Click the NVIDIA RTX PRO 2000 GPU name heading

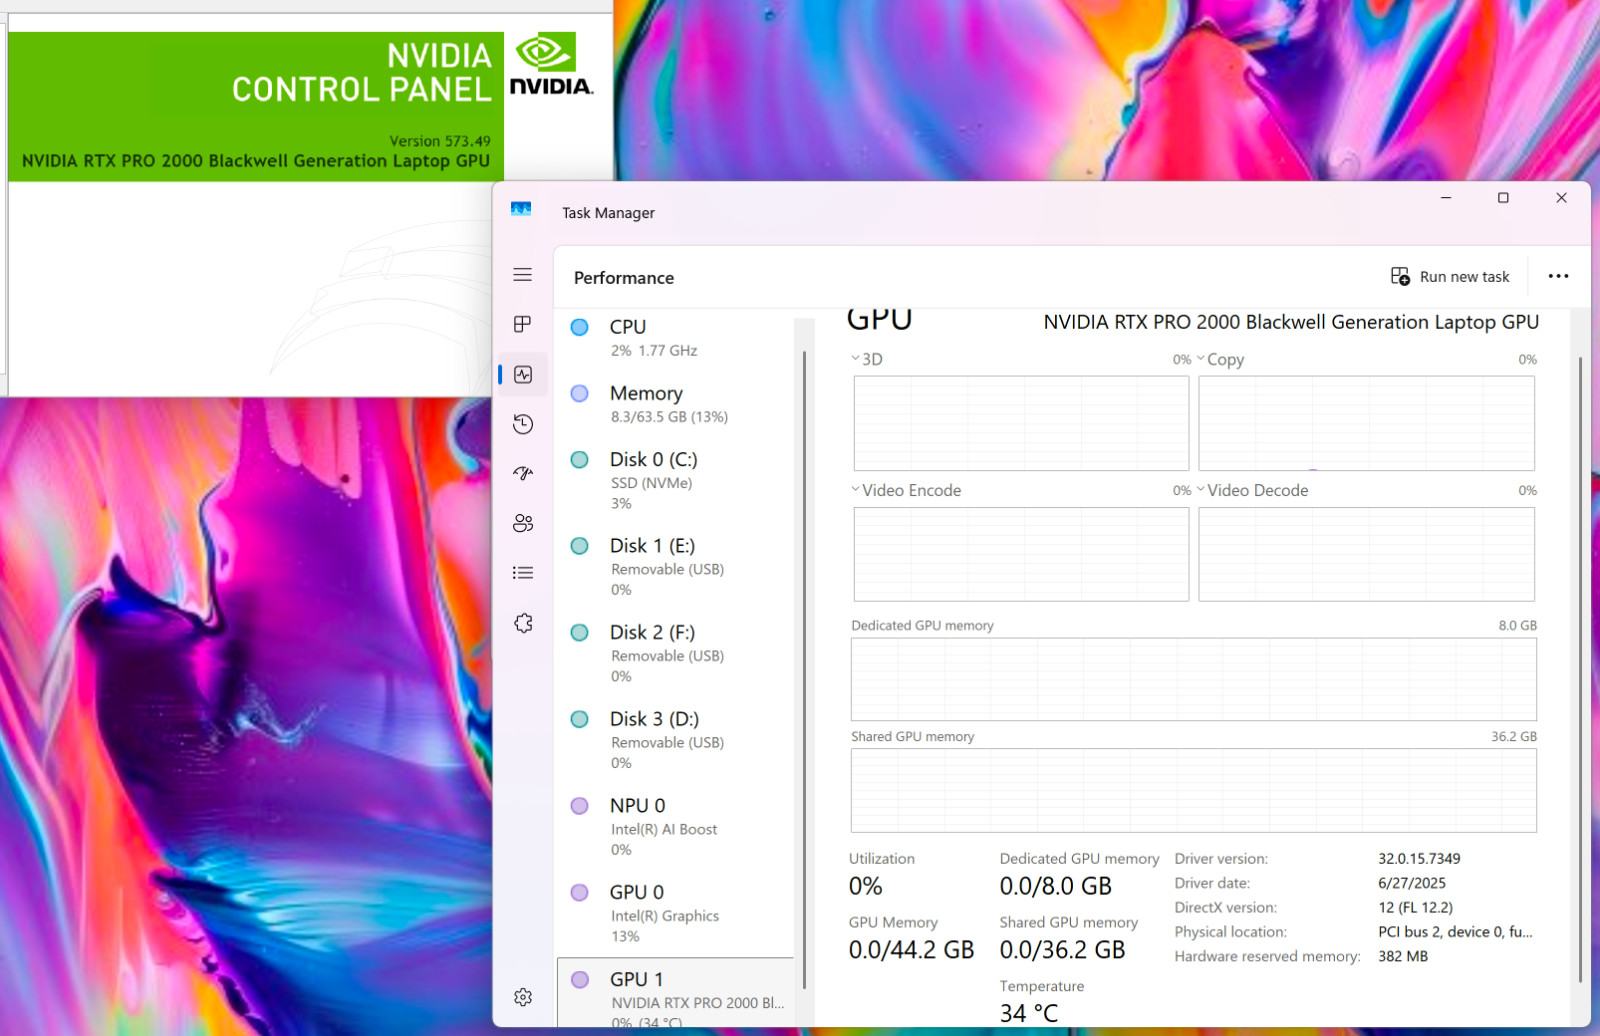pos(1291,322)
